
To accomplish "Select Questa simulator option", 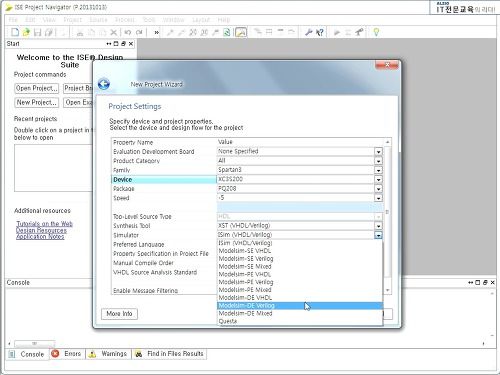I will (300, 321).
